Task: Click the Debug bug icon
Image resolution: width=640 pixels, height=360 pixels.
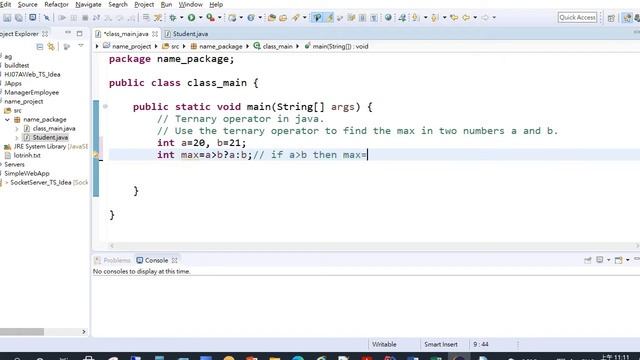Action: point(173,18)
